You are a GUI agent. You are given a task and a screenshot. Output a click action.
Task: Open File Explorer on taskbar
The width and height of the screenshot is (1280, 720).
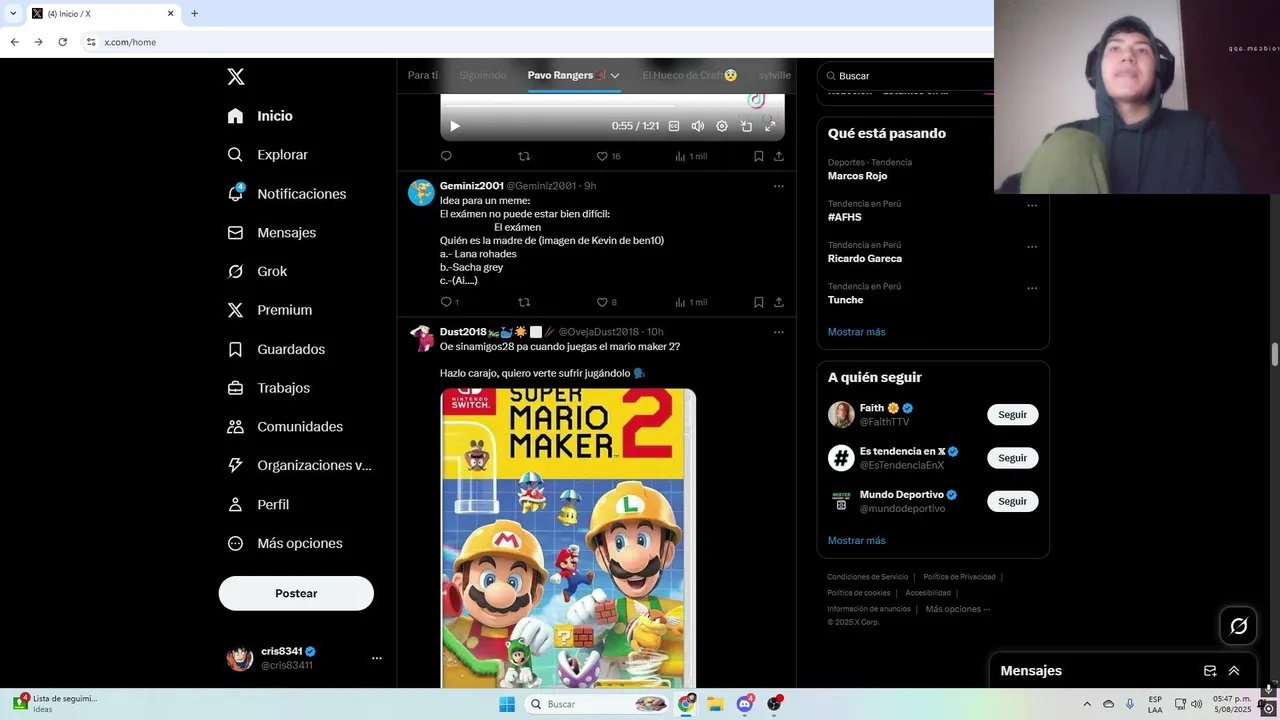click(x=715, y=704)
